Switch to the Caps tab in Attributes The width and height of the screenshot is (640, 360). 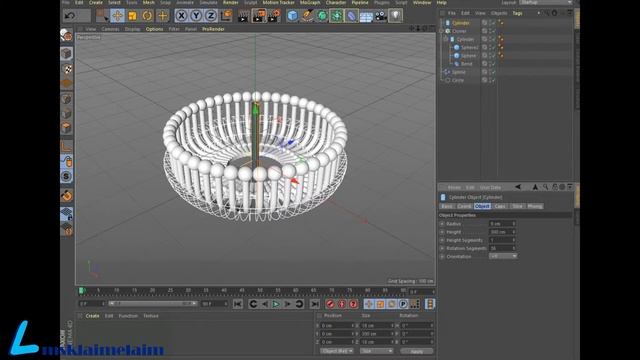tap(500, 206)
